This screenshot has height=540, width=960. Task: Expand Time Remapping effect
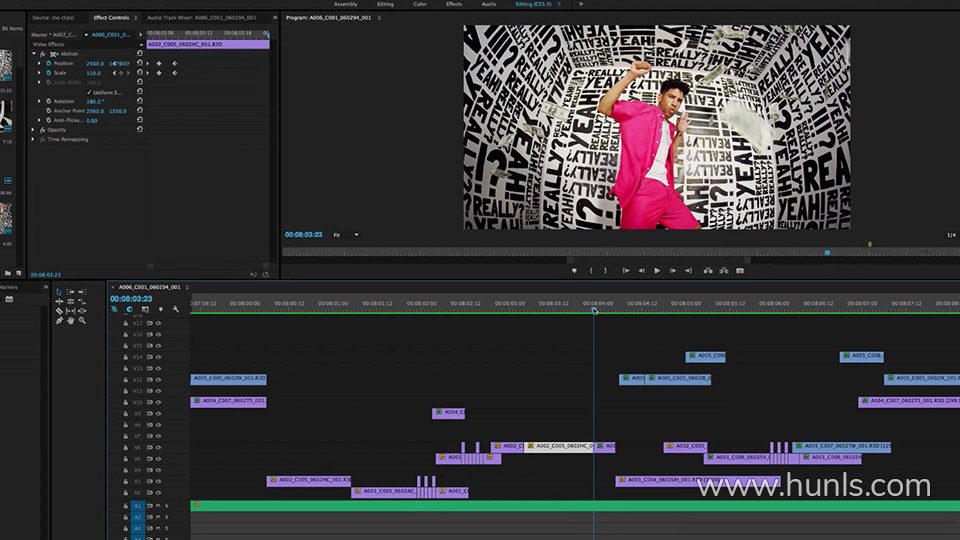click(33, 140)
